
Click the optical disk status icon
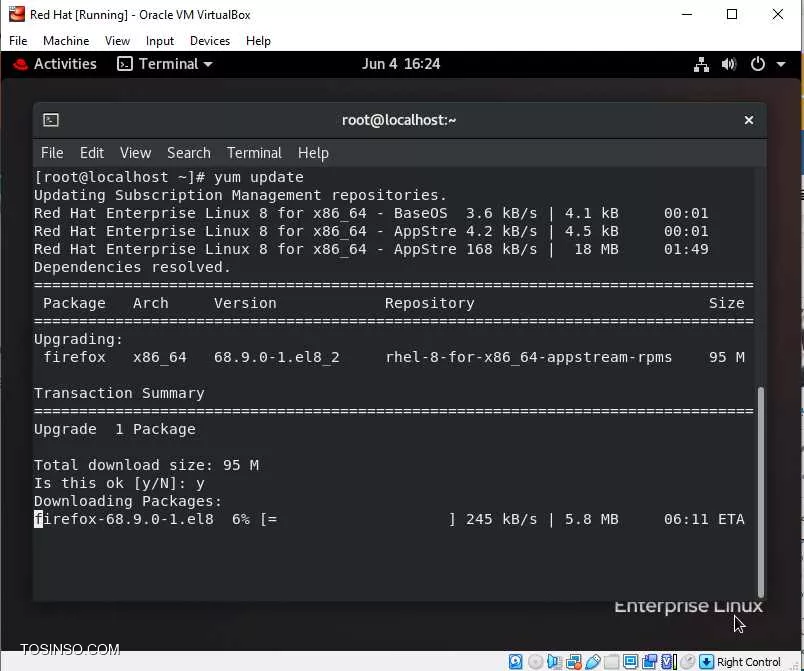[536, 662]
